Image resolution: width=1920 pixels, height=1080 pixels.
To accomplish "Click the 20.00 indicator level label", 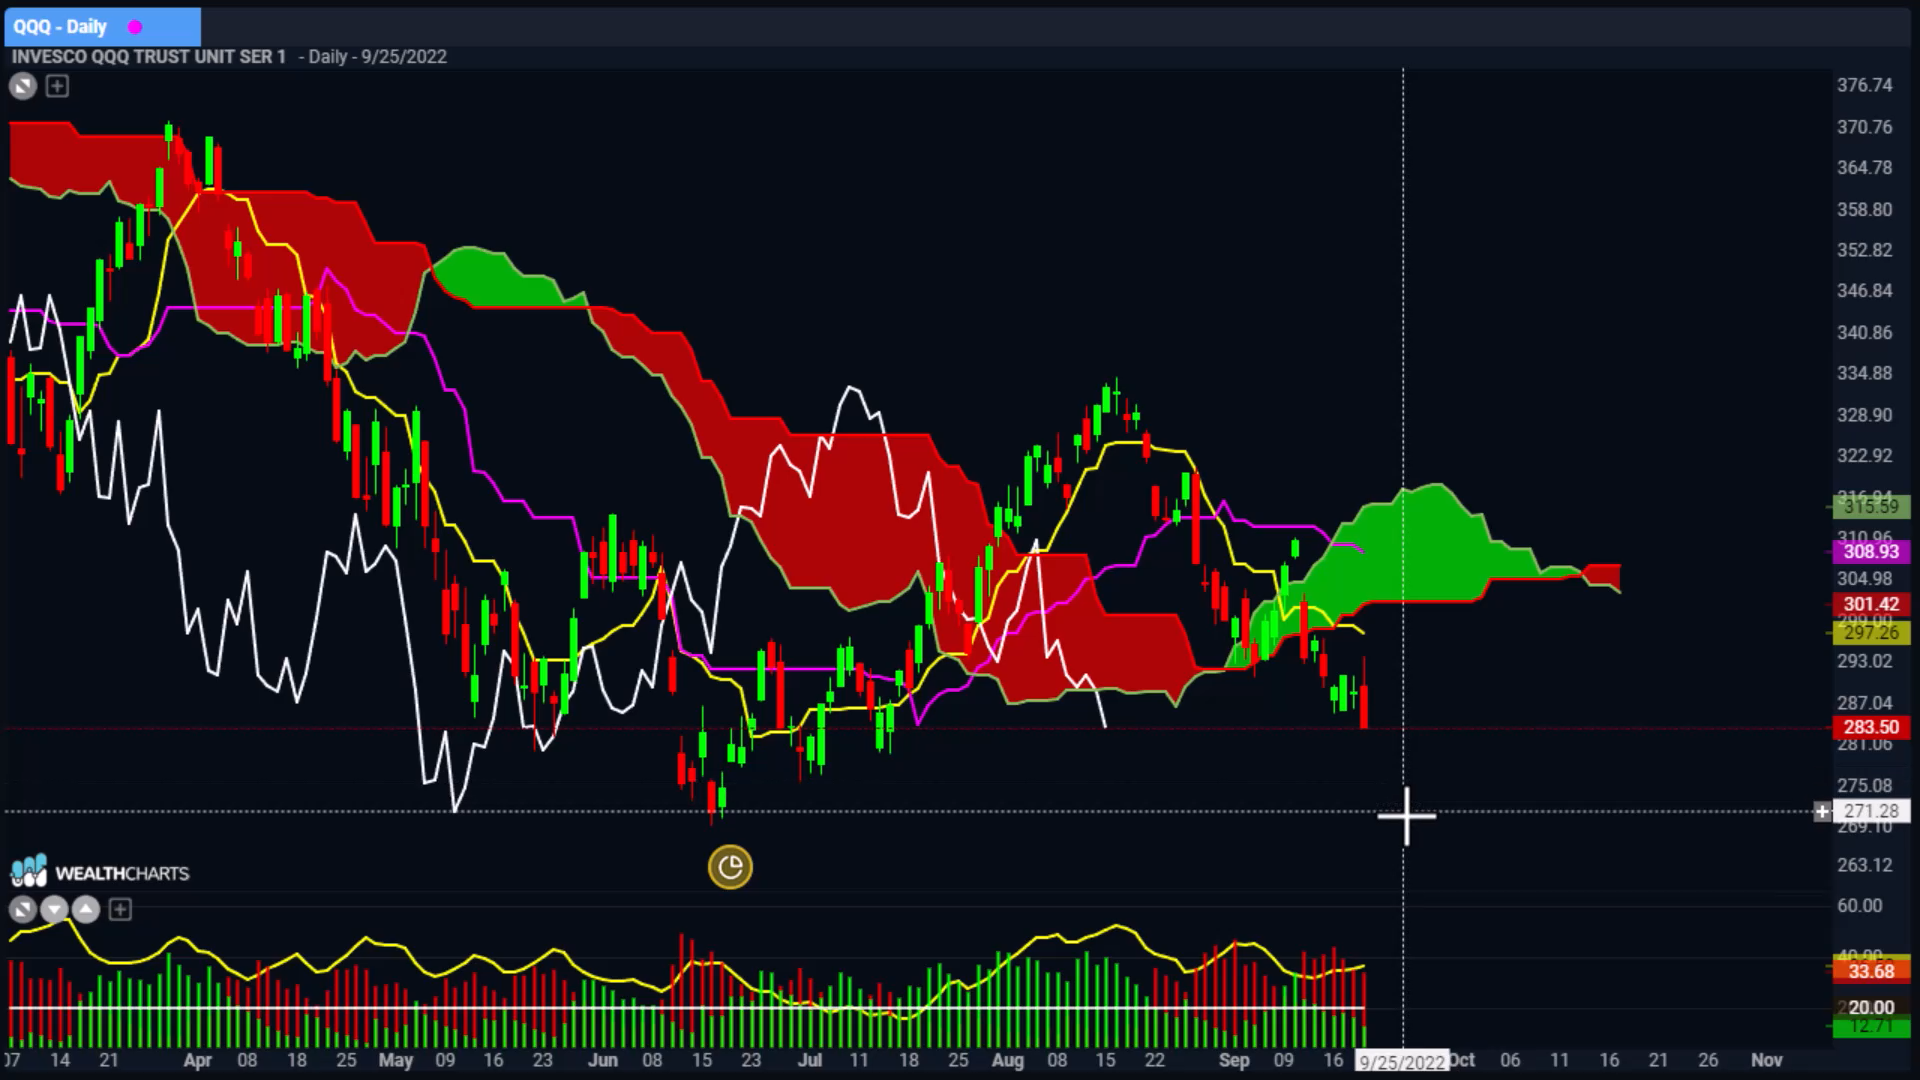I will point(1871,1008).
